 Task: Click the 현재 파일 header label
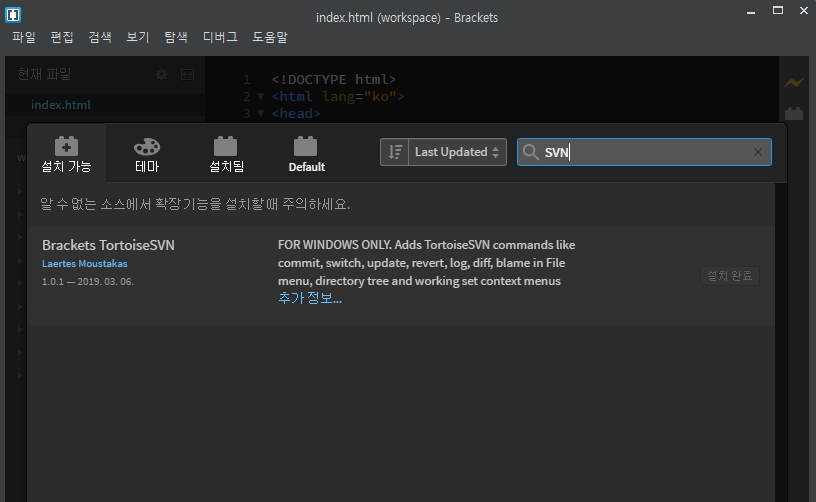coord(44,74)
